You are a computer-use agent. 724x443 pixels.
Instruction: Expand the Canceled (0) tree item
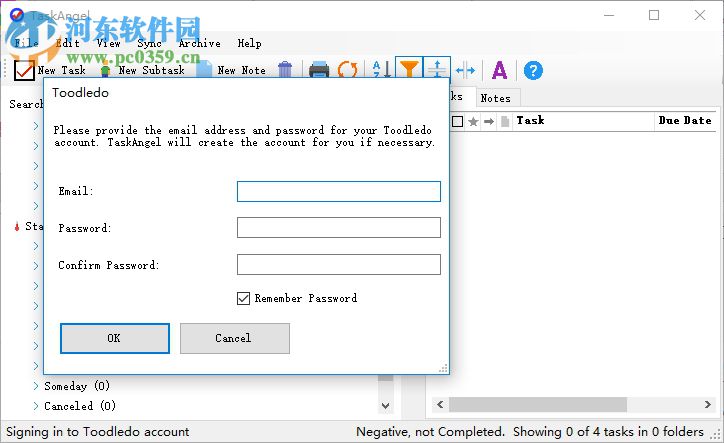click(x=36, y=406)
